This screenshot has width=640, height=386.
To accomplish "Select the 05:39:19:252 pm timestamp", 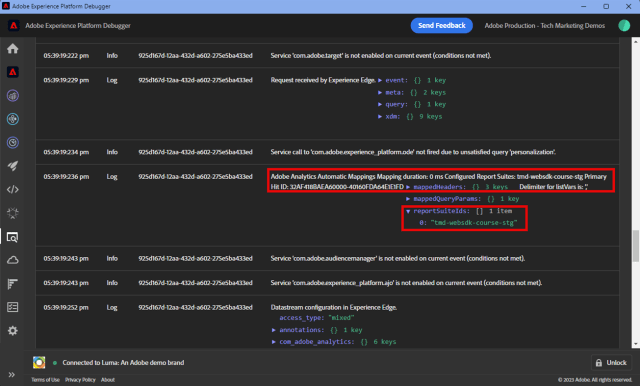I will [x=66, y=307].
